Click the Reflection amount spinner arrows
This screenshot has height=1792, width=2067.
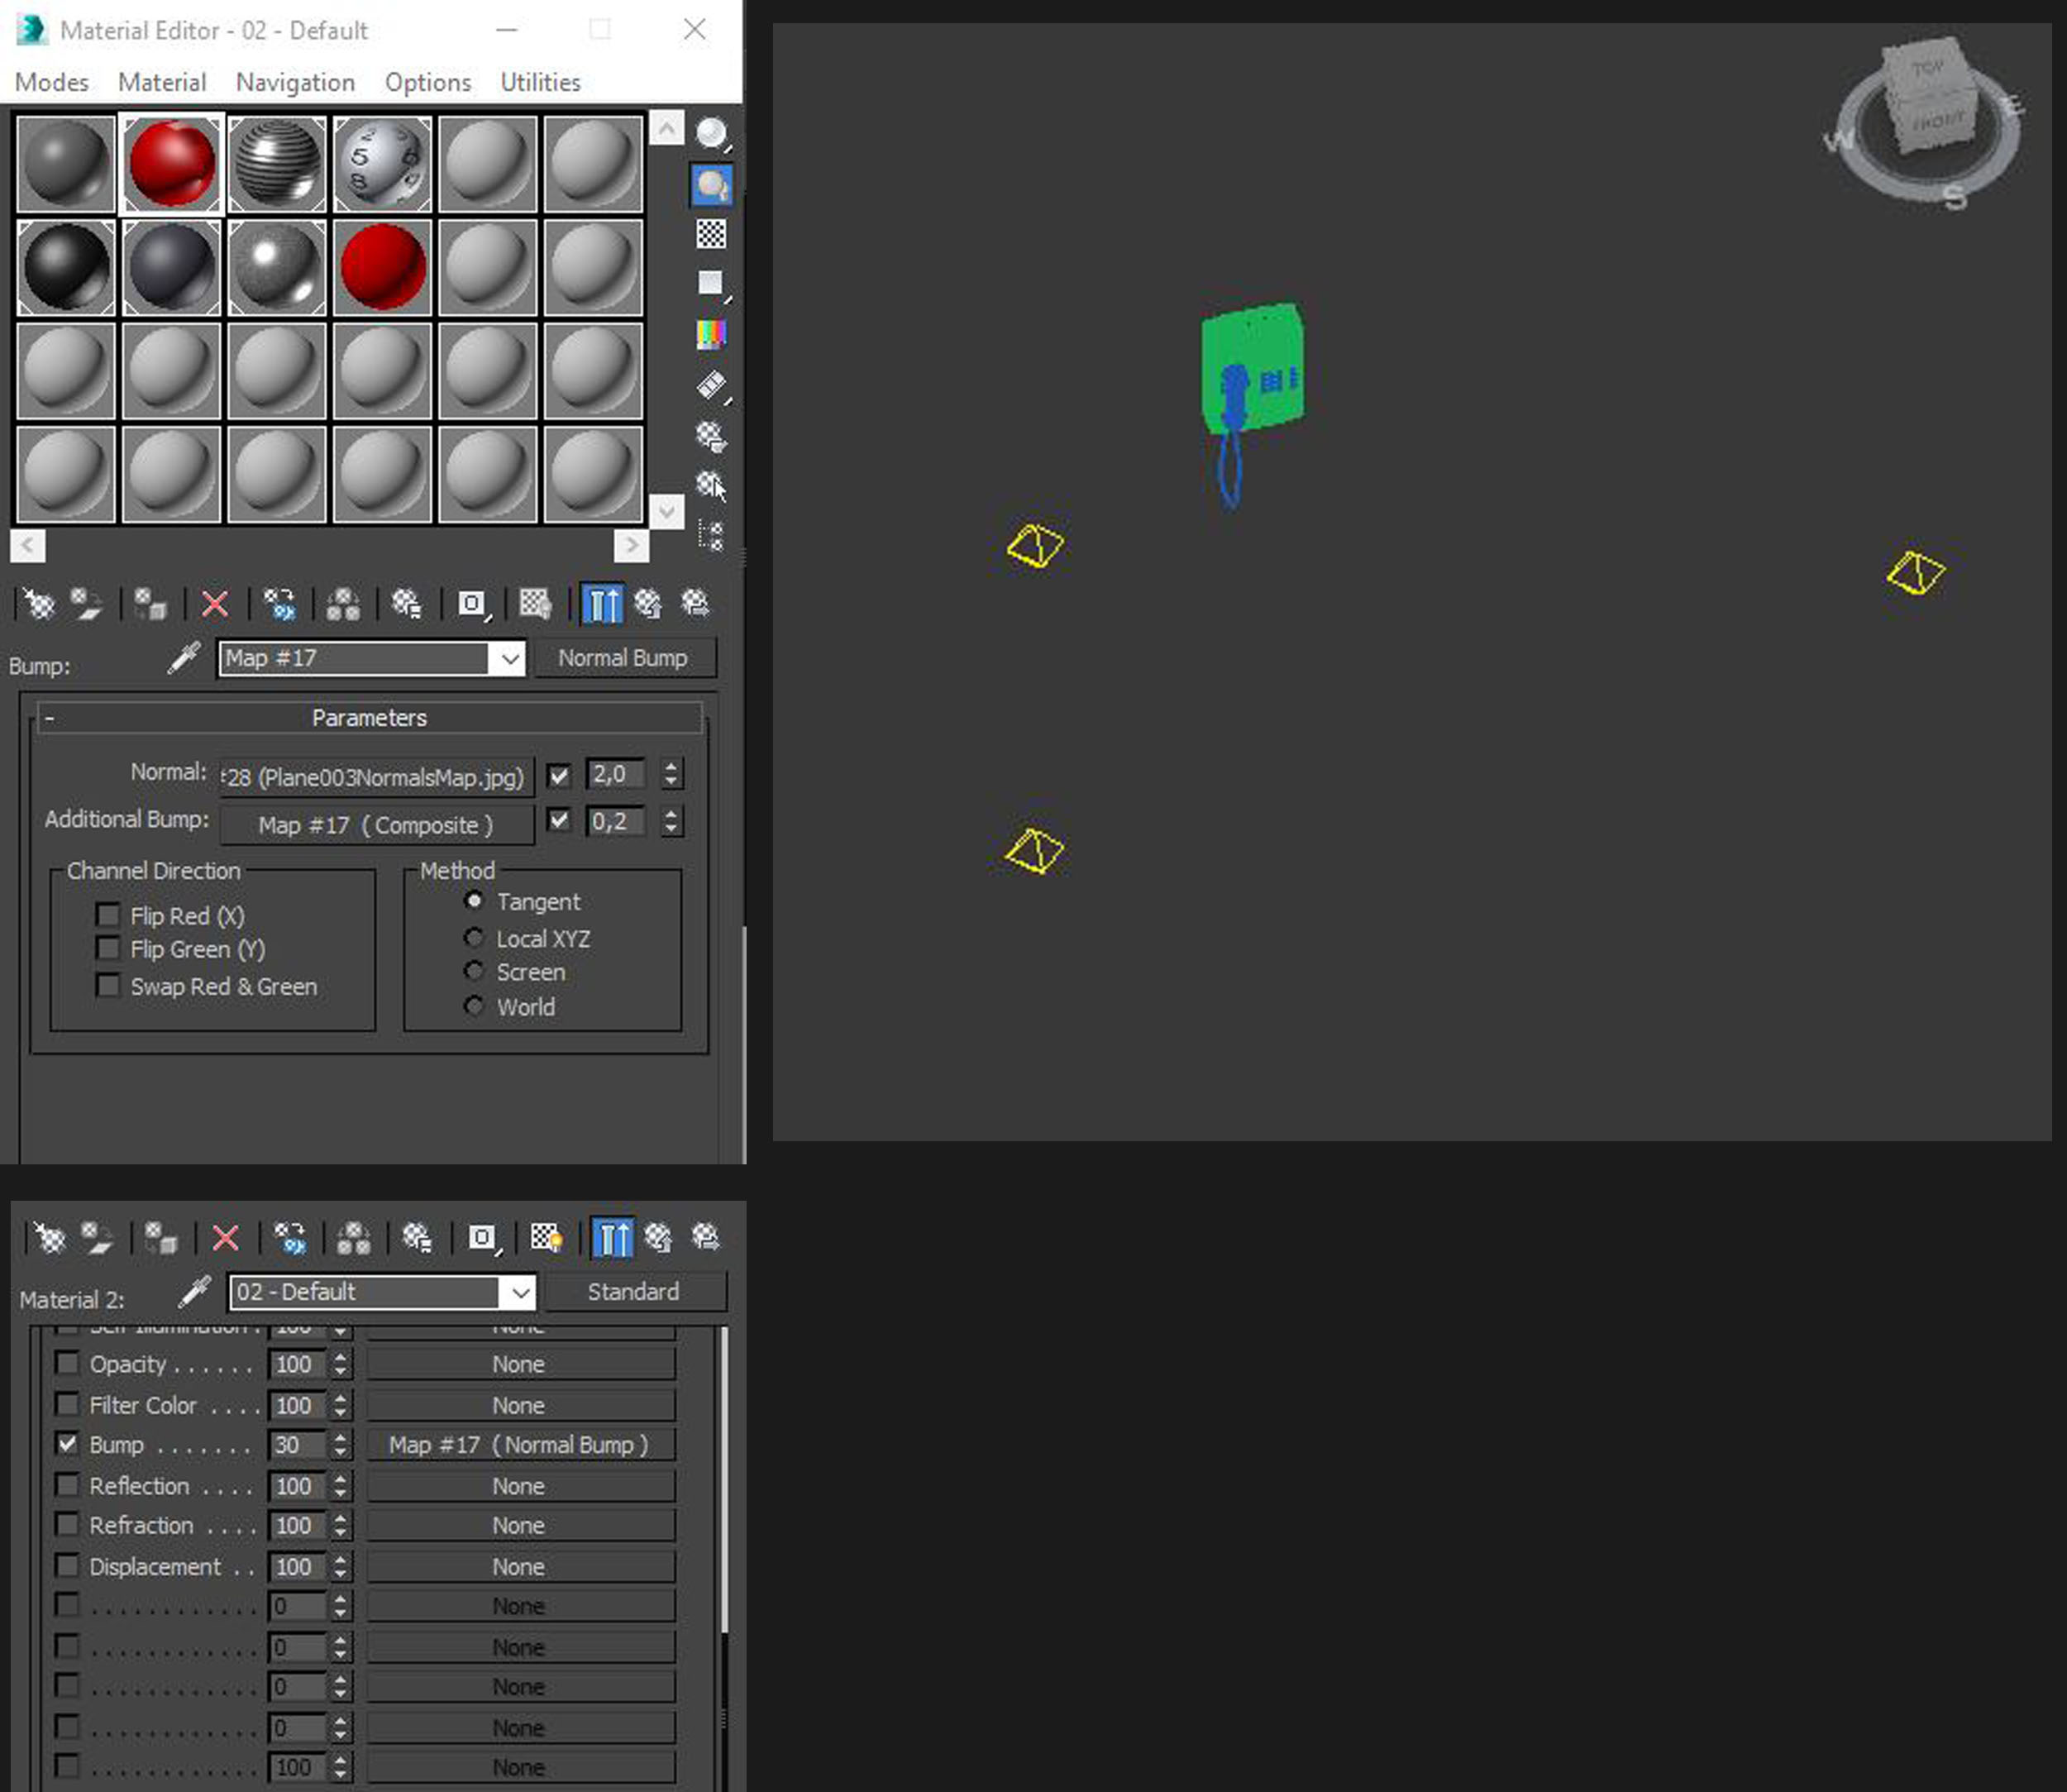click(x=340, y=1486)
